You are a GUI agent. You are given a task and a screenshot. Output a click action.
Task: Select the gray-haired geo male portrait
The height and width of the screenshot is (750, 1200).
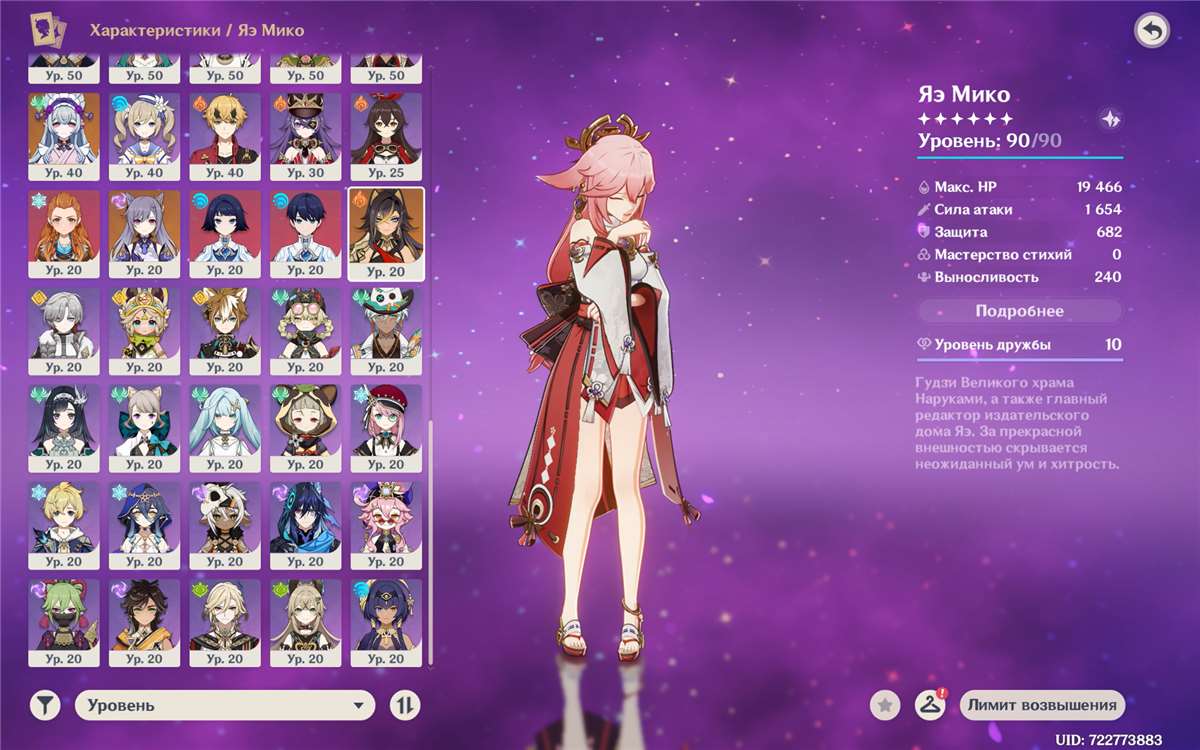click(65, 332)
